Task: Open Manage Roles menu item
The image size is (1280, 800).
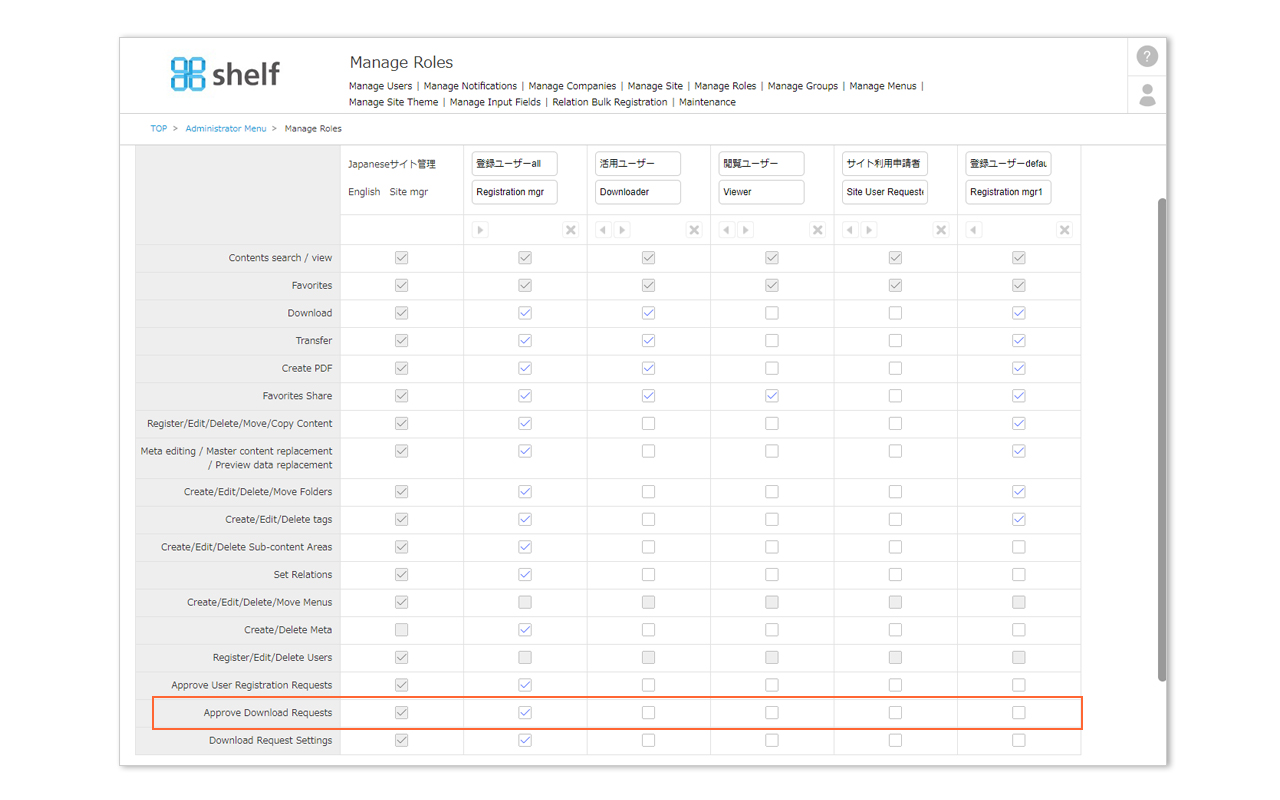Action: [725, 86]
